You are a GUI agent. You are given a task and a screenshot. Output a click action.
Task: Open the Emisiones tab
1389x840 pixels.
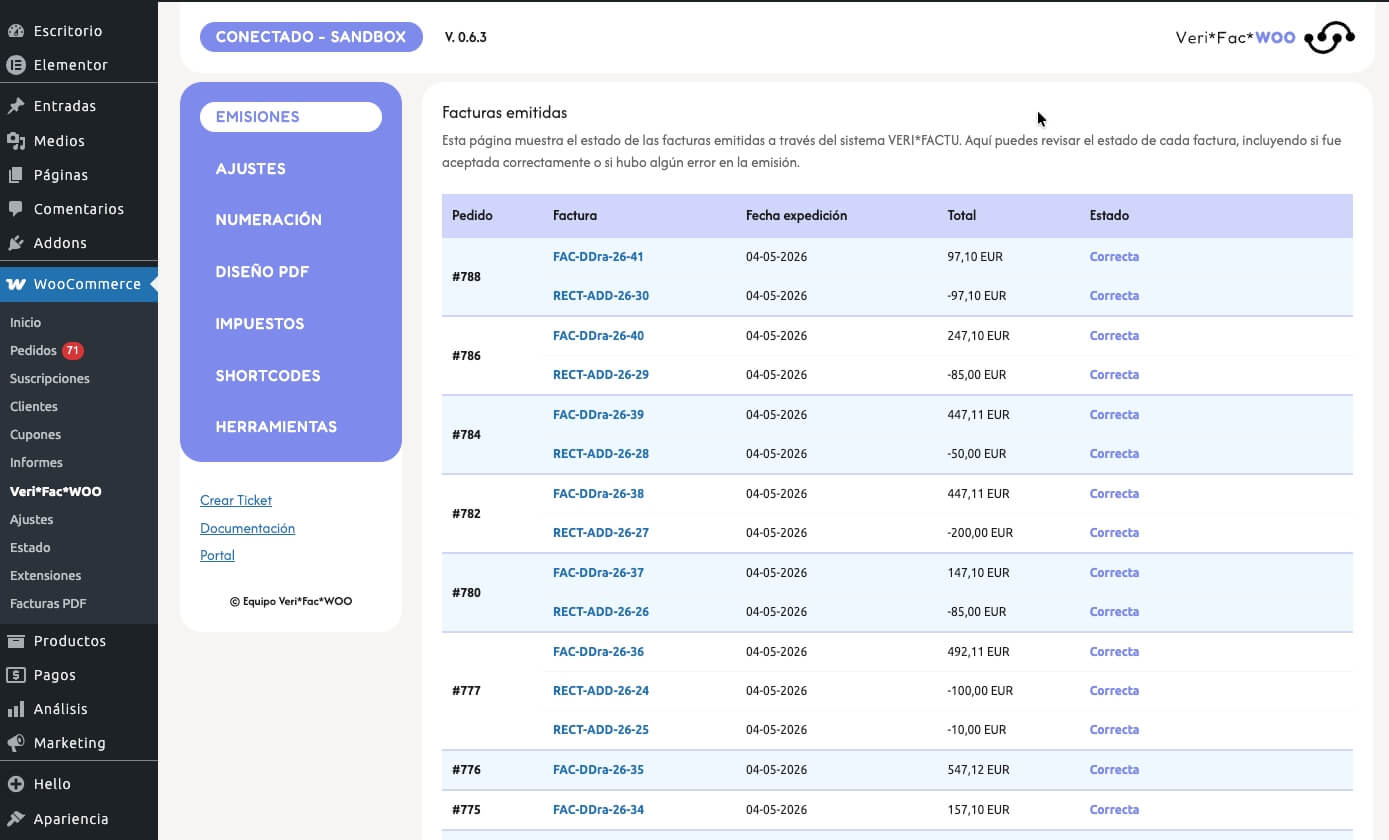pyautogui.click(x=291, y=117)
